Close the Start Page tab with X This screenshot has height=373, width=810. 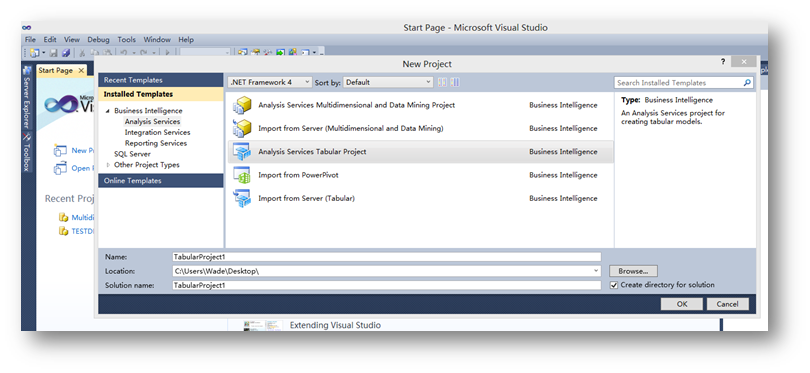[81, 71]
